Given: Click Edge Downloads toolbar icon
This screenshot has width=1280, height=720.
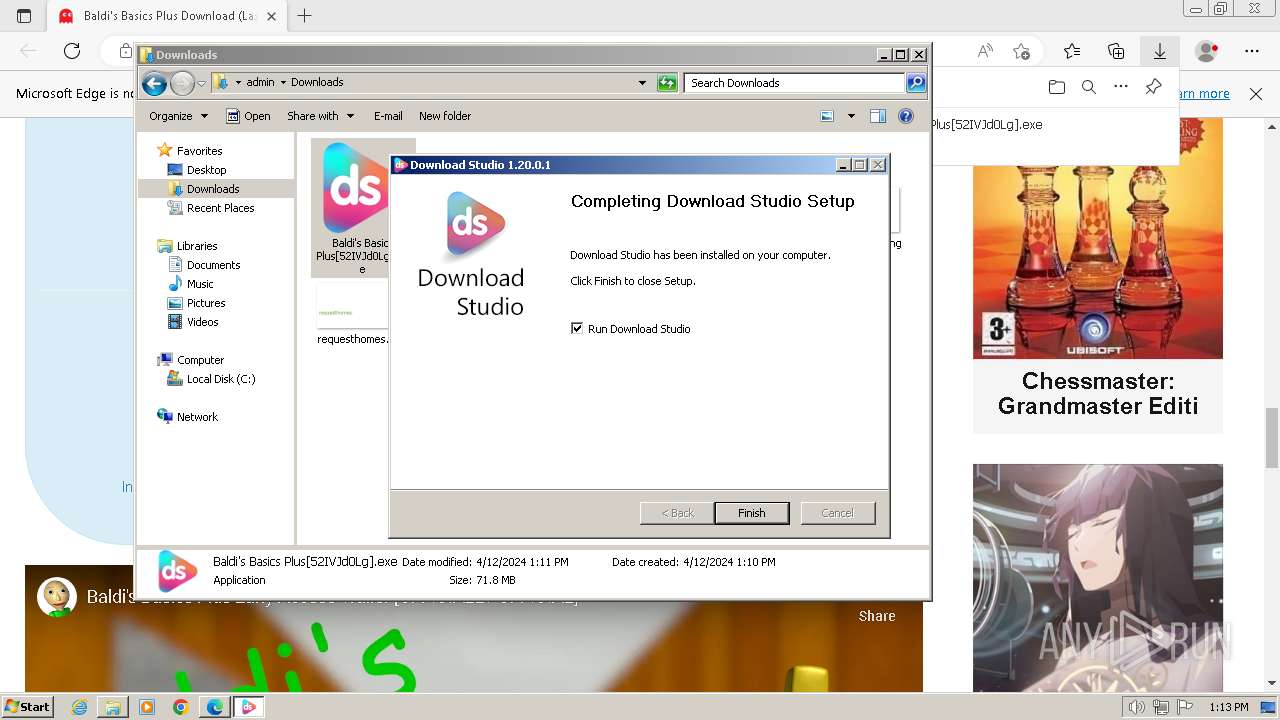Looking at the screenshot, I should coord(1160,51).
